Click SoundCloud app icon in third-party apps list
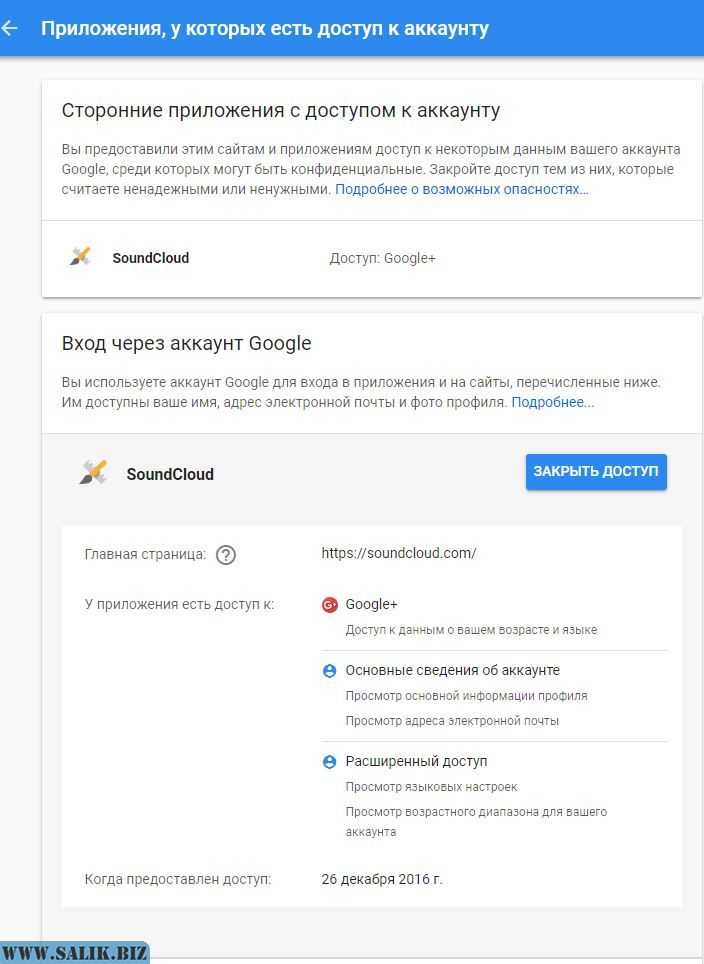The height and width of the screenshot is (964, 704). tap(80, 256)
